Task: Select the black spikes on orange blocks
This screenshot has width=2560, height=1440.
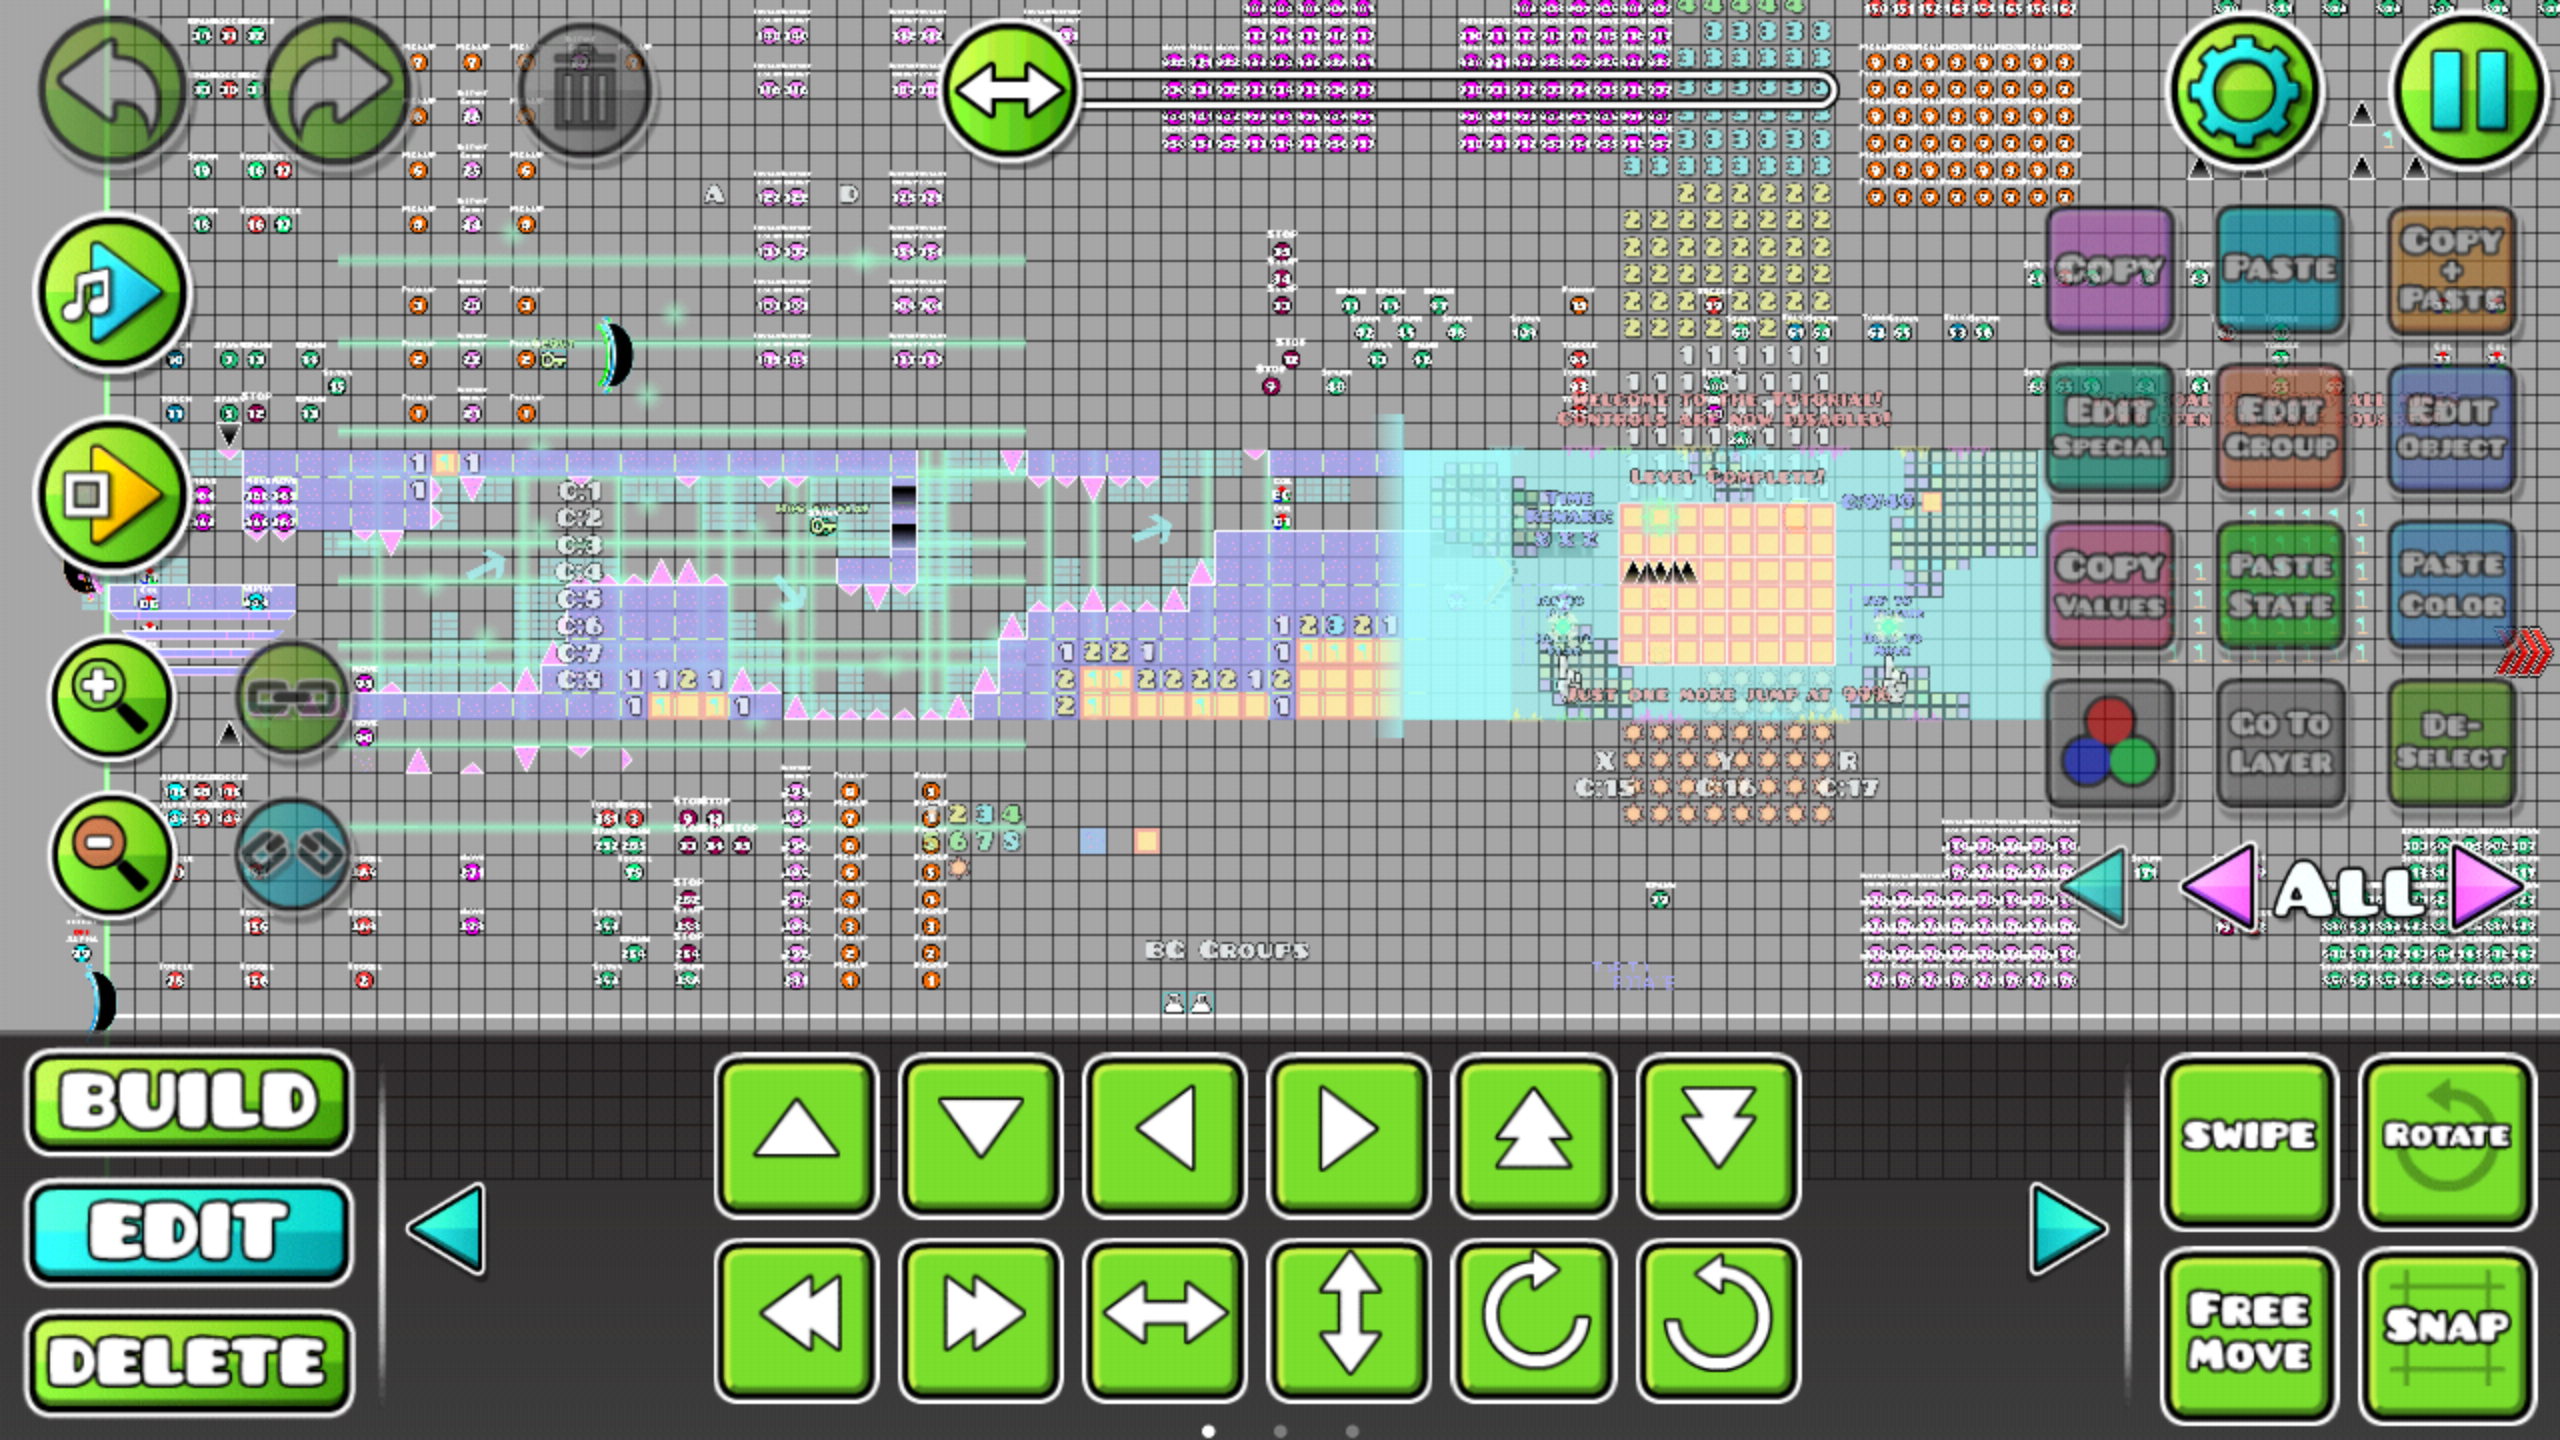Action: pyautogui.click(x=1660, y=572)
